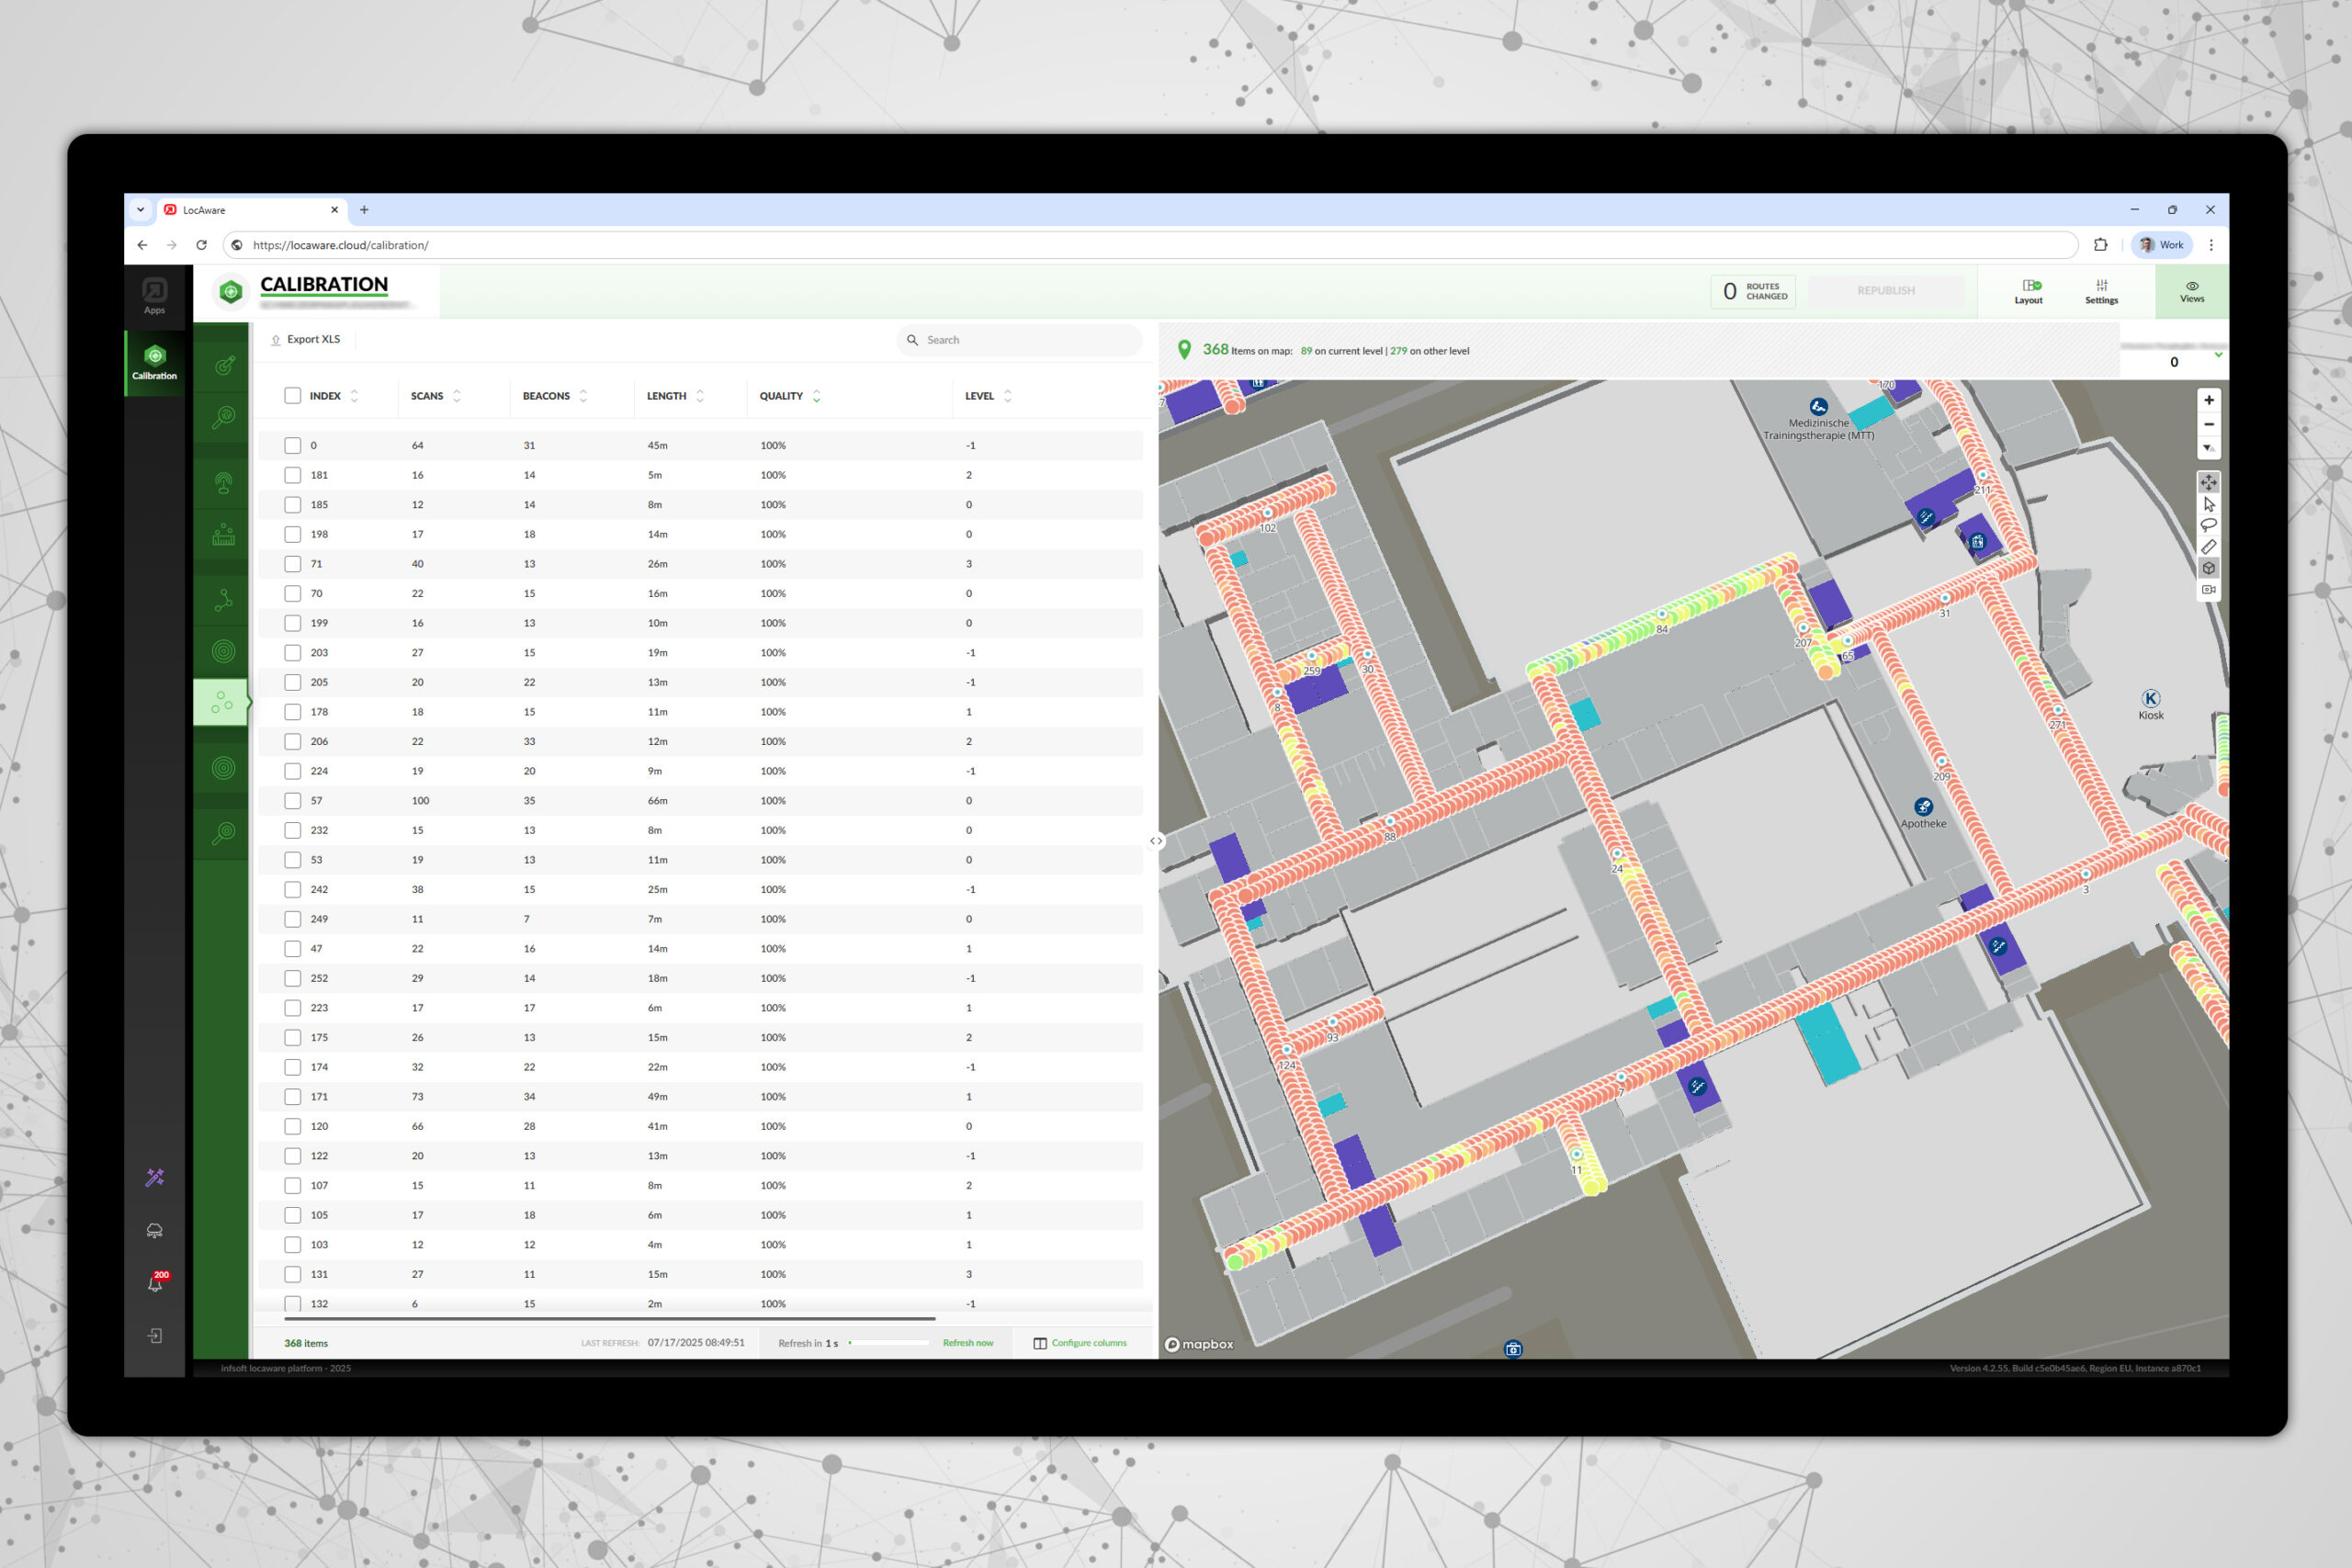This screenshot has width=2352, height=1568.
Task: Sort by SCANS column arrows
Action: [457, 396]
